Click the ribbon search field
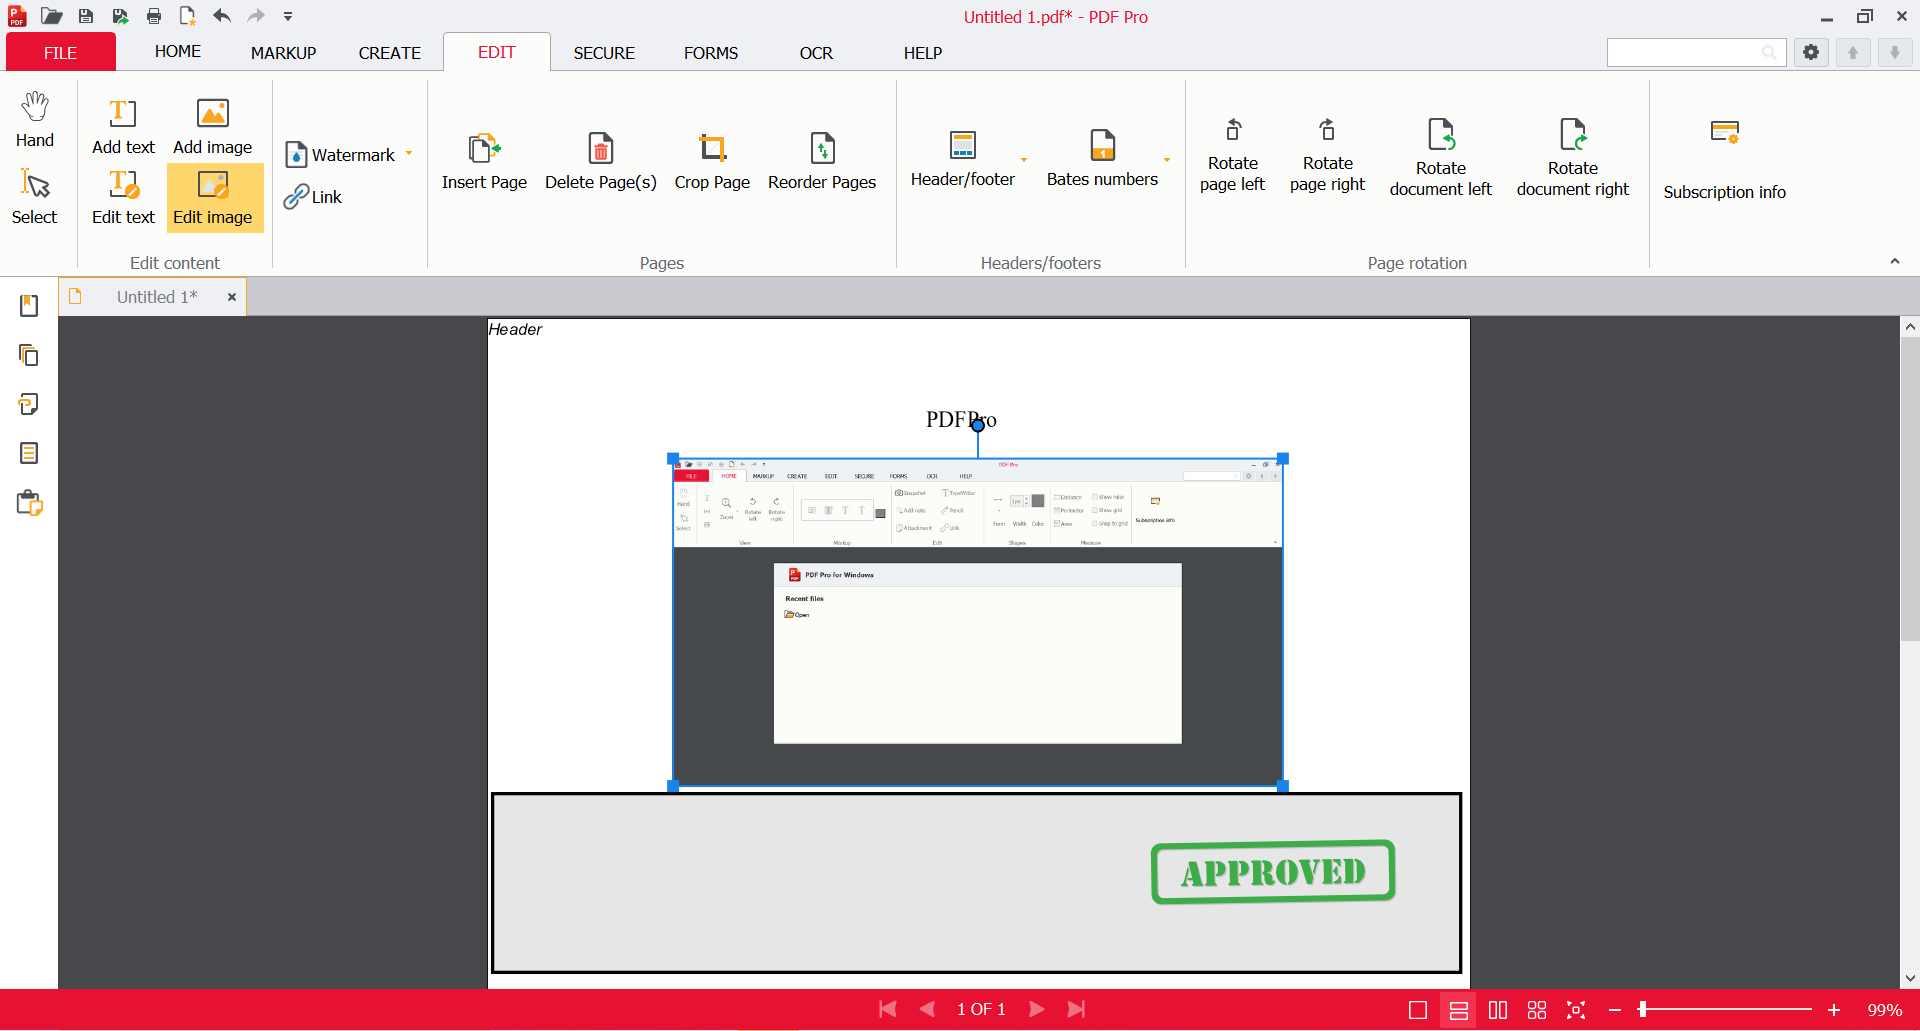The height and width of the screenshot is (1031, 1920). (1696, 52)
